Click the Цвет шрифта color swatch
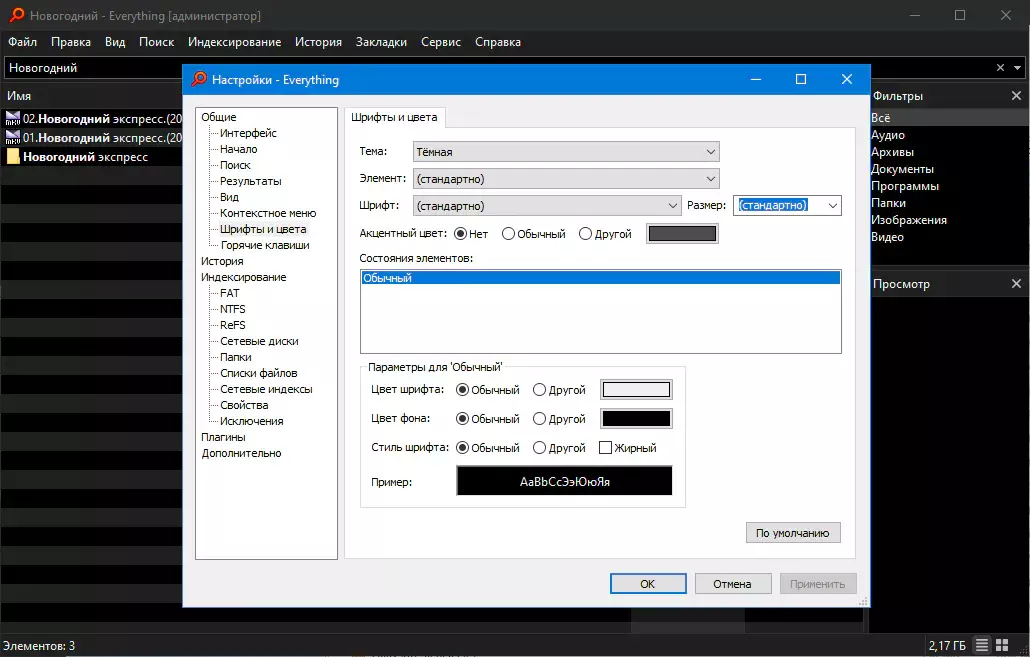The image size is (1030, 657). (x=637, y=390)
